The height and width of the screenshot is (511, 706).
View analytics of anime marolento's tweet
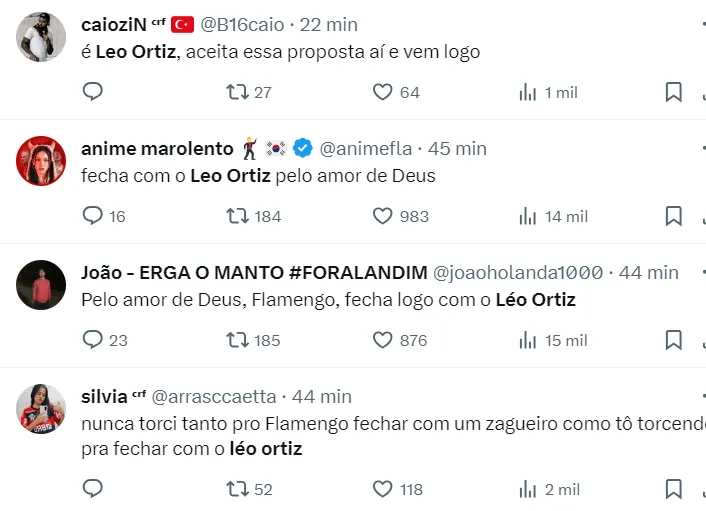[529, 216]
